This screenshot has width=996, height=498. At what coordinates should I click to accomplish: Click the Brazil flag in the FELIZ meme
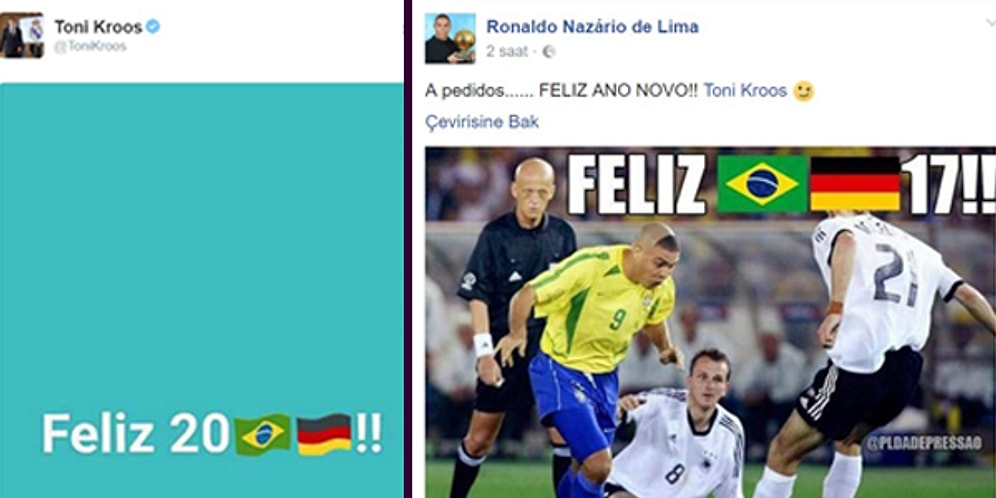pyautogui.click(x=762, y=184)
